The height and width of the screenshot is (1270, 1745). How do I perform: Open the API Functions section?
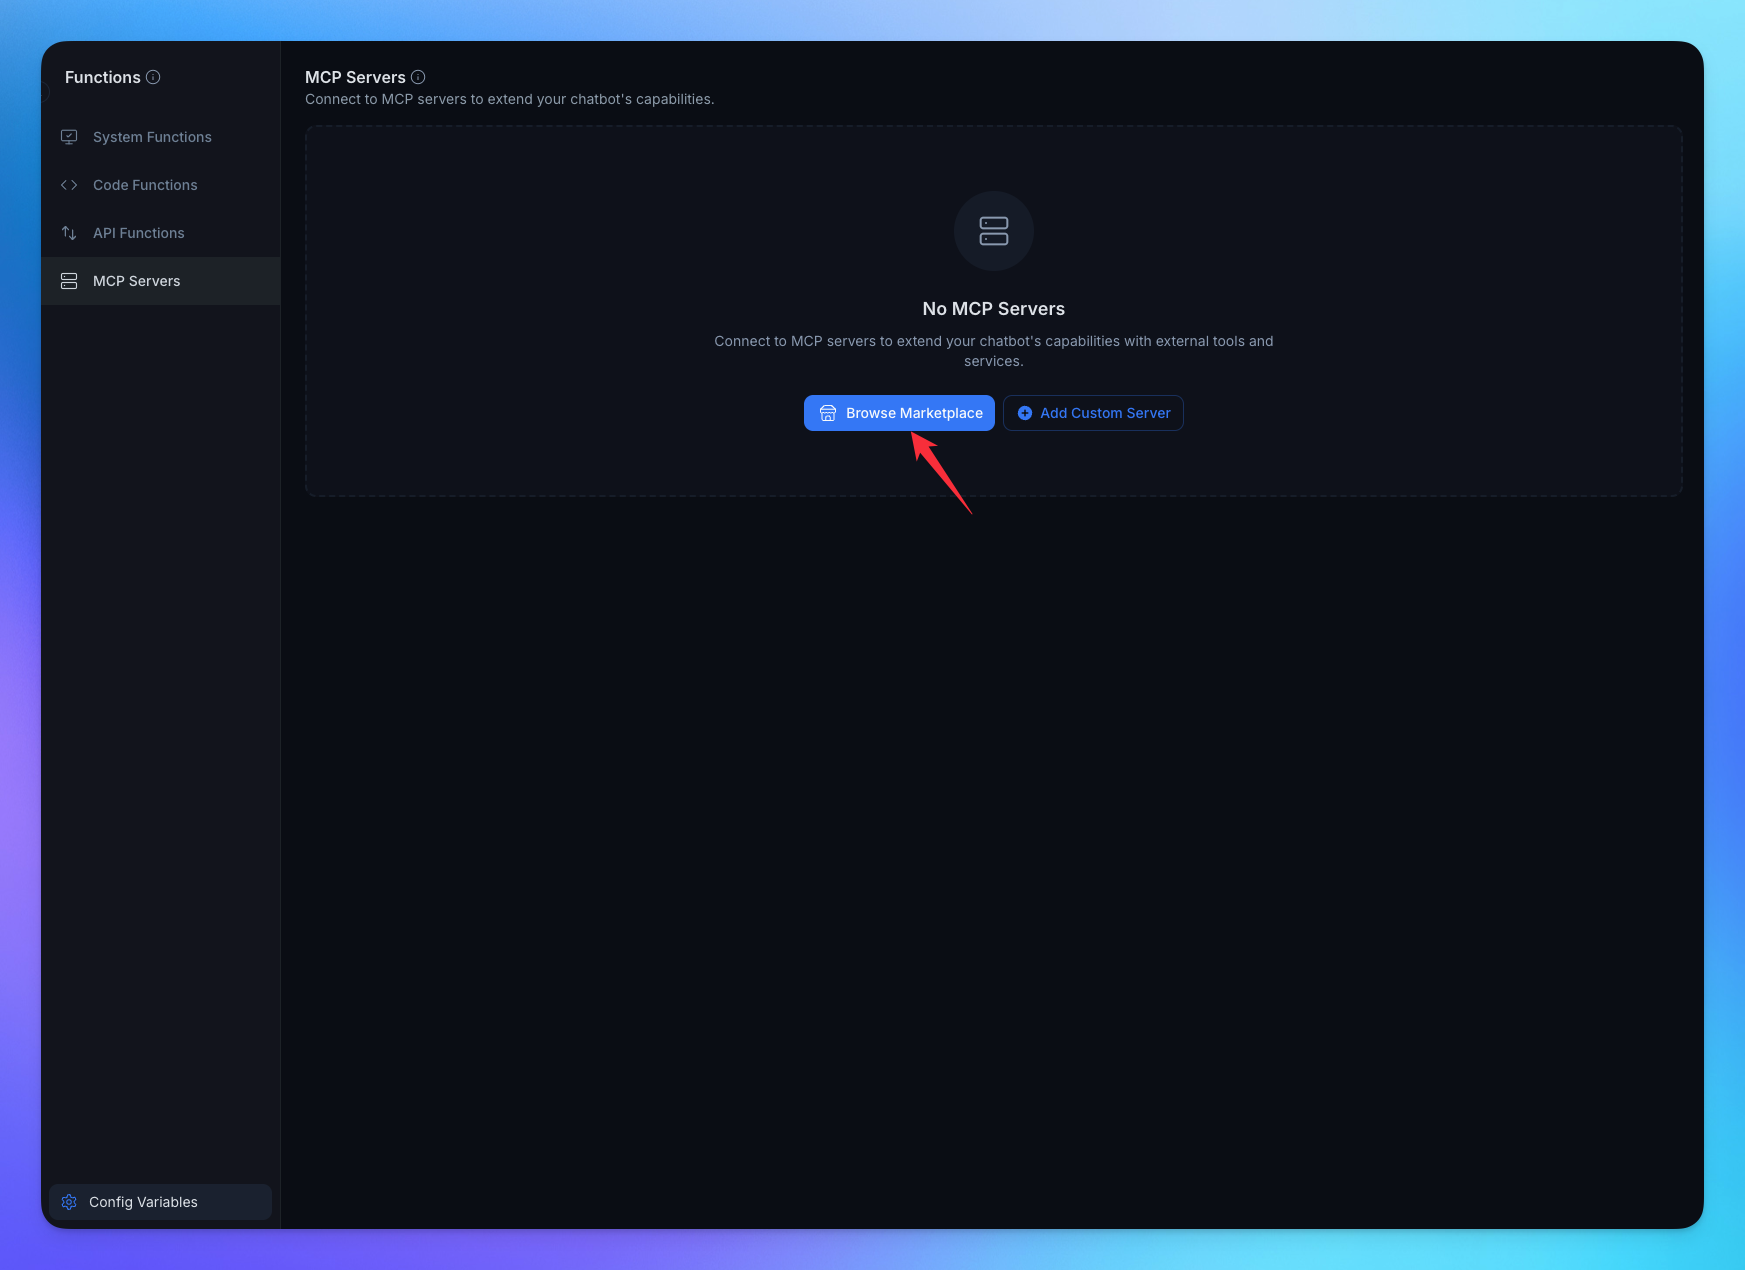[138, 232]
